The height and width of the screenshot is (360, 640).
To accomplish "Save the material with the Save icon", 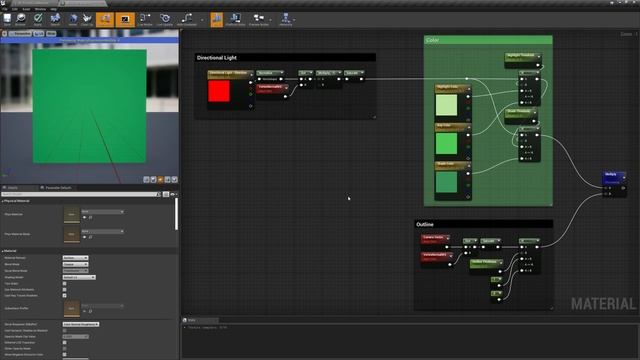I will coord(7,19).
